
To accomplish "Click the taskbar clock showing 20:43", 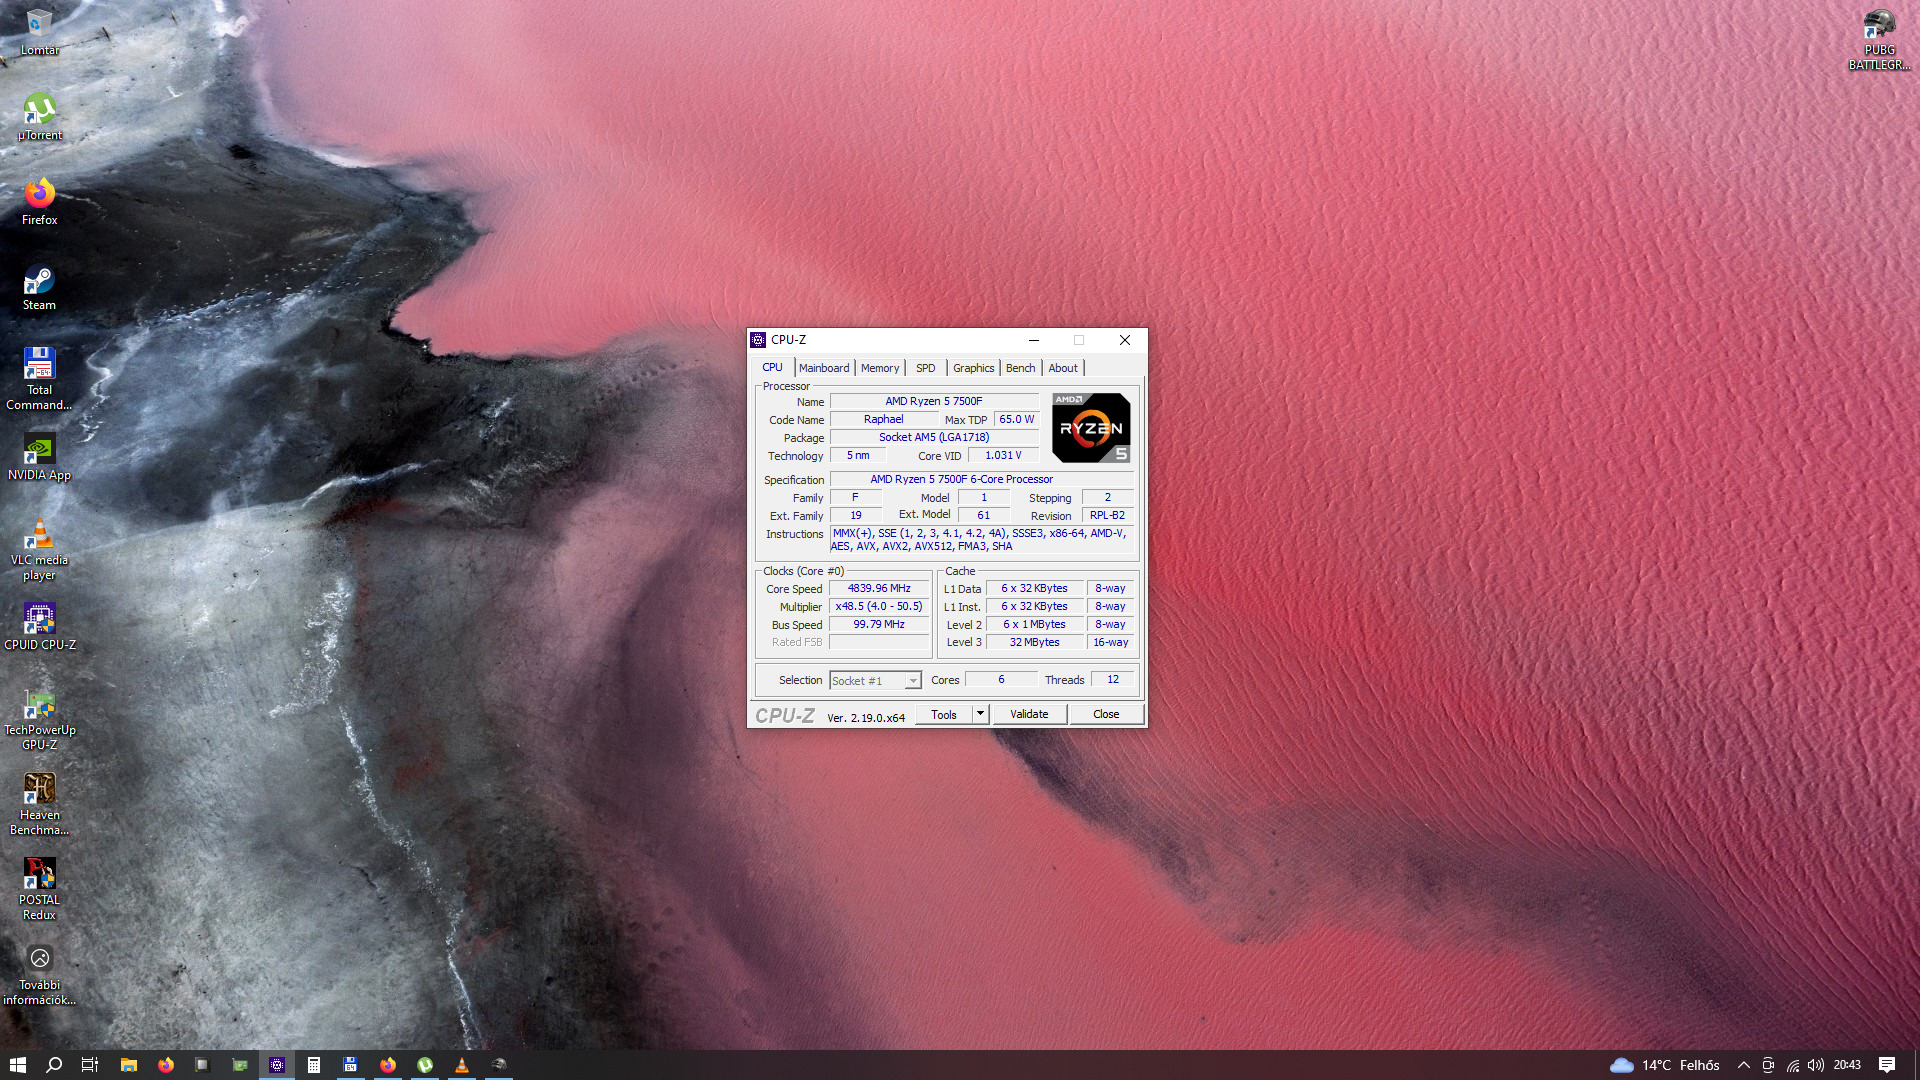I will (x=1847, y=1065).
